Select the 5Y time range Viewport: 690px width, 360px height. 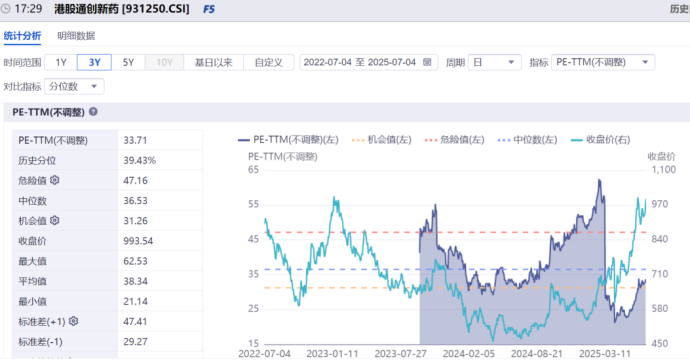(x=128, y=62)
